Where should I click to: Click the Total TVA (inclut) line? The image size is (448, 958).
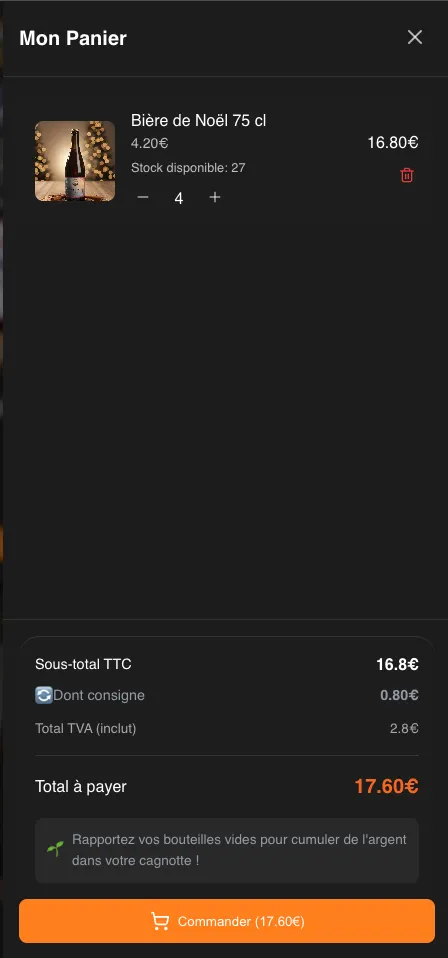(227, 728)
